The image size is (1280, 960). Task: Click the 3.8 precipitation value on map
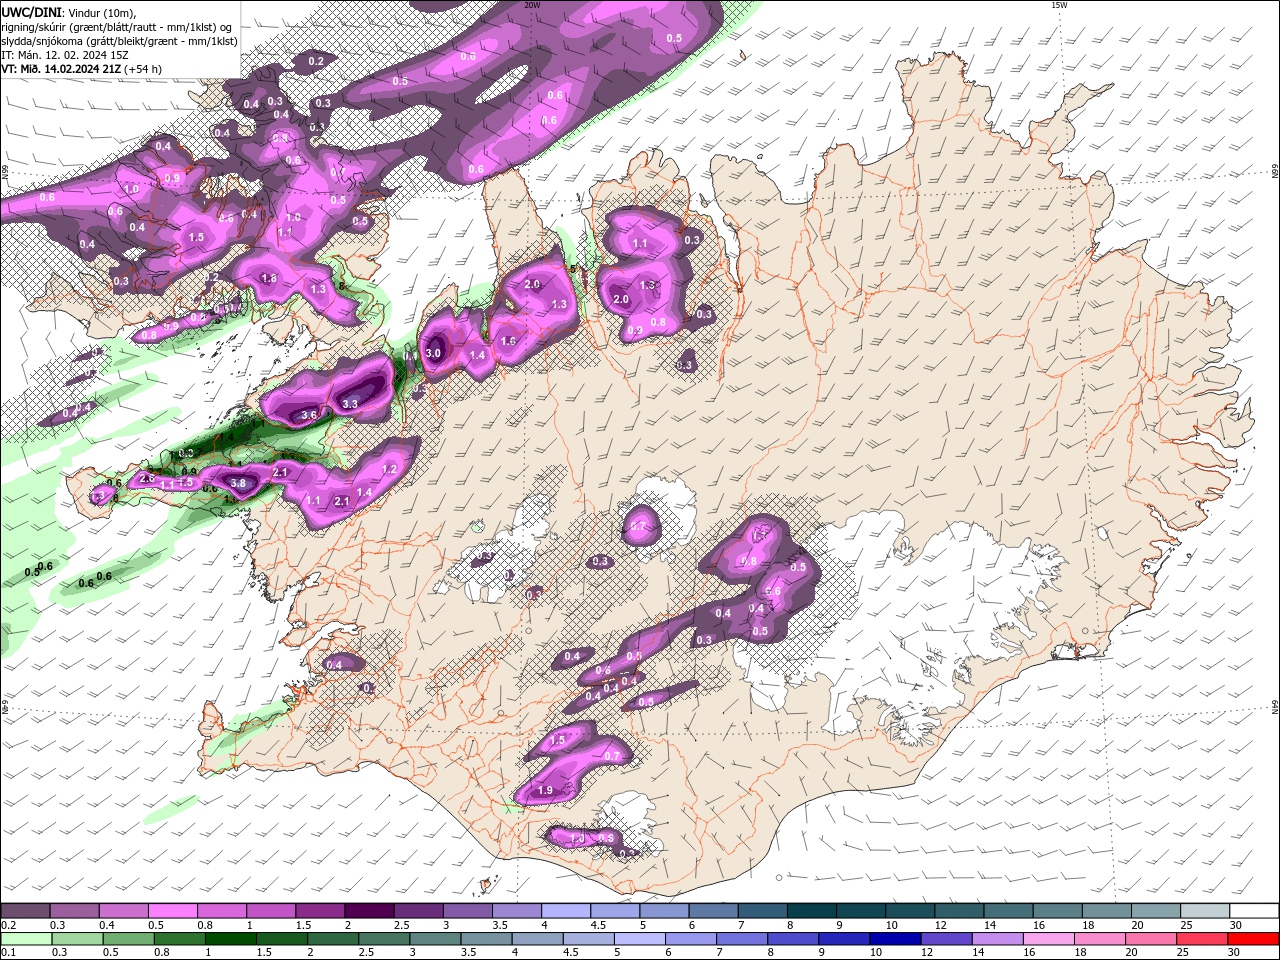coord(238,483)
